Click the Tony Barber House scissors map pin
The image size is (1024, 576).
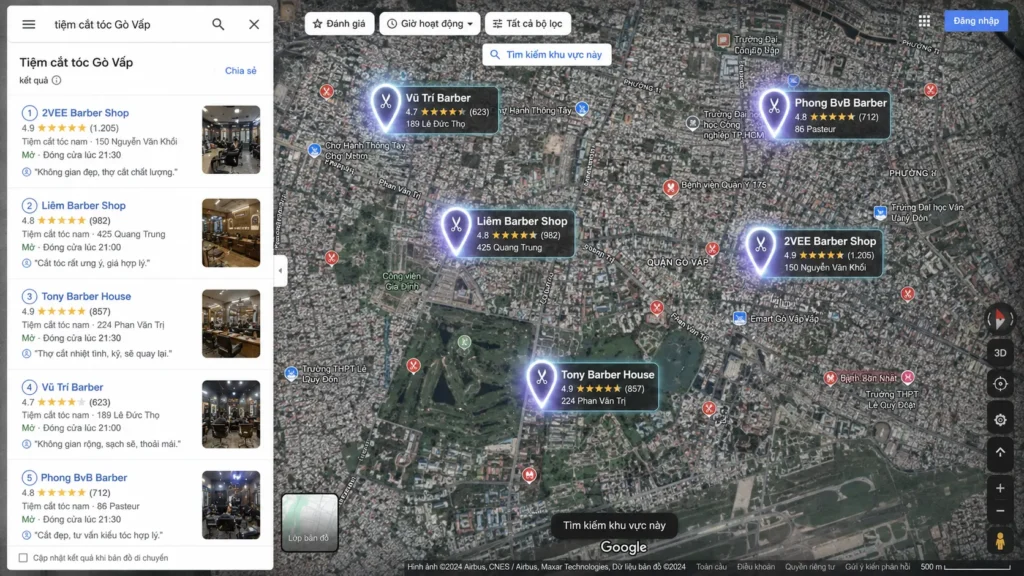point(541,383)
